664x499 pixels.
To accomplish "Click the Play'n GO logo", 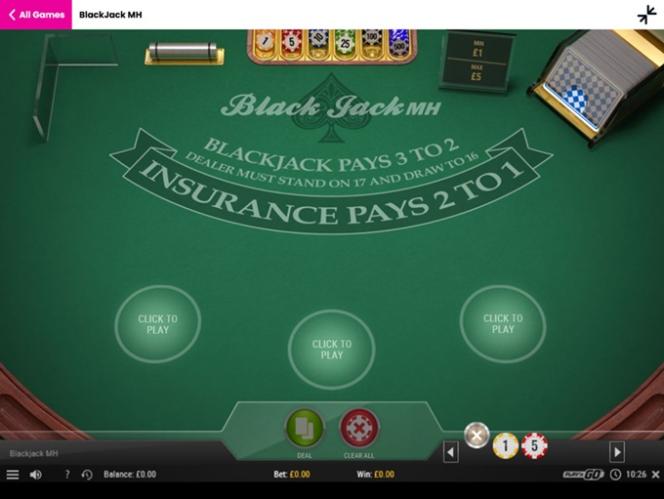I will (583, 474).
